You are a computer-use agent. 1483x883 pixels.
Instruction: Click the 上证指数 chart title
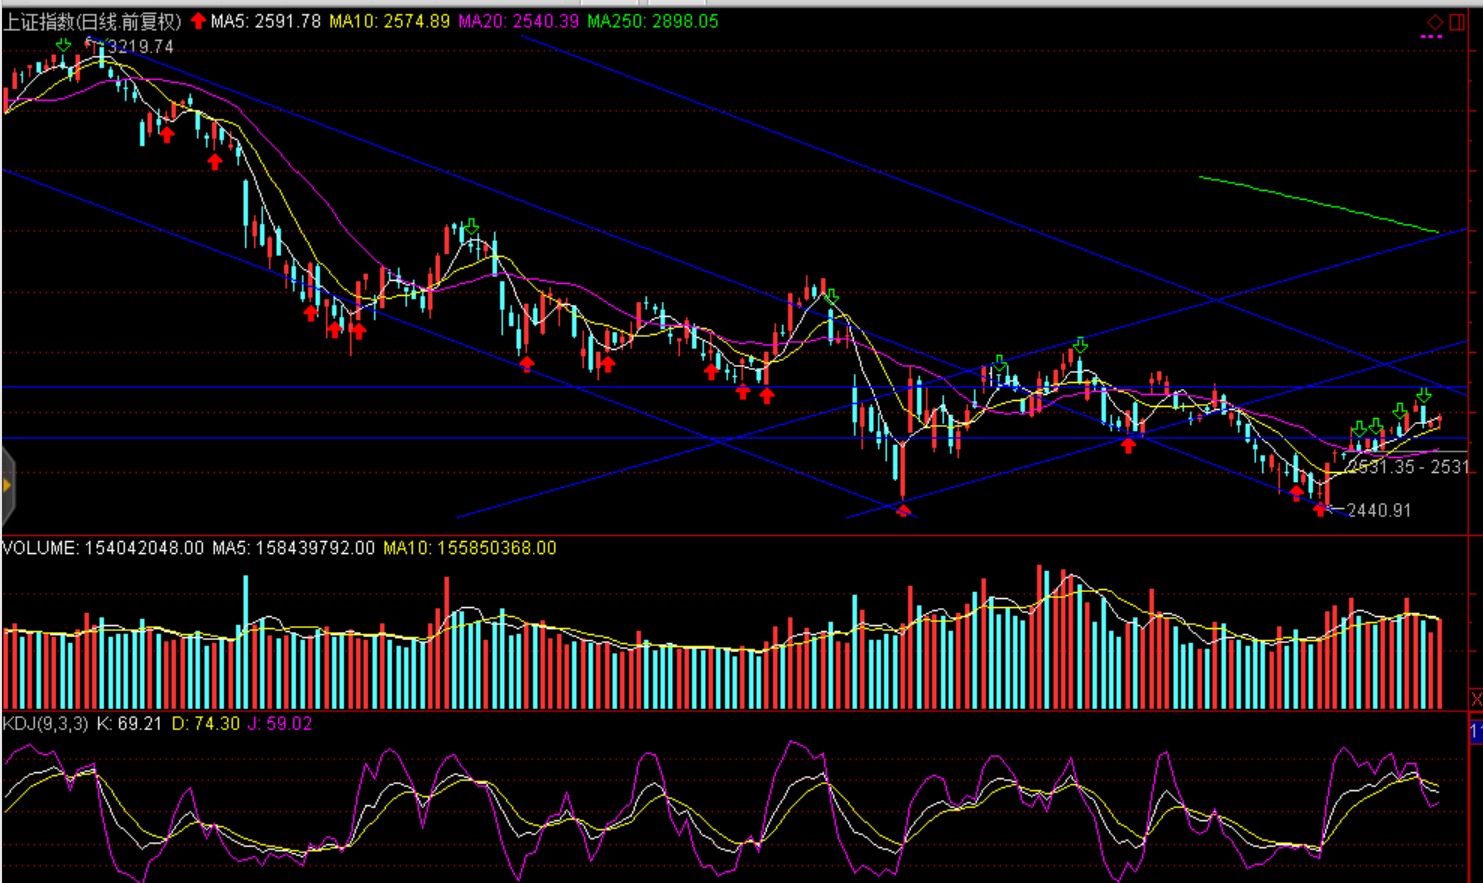(x=92, y=21)
